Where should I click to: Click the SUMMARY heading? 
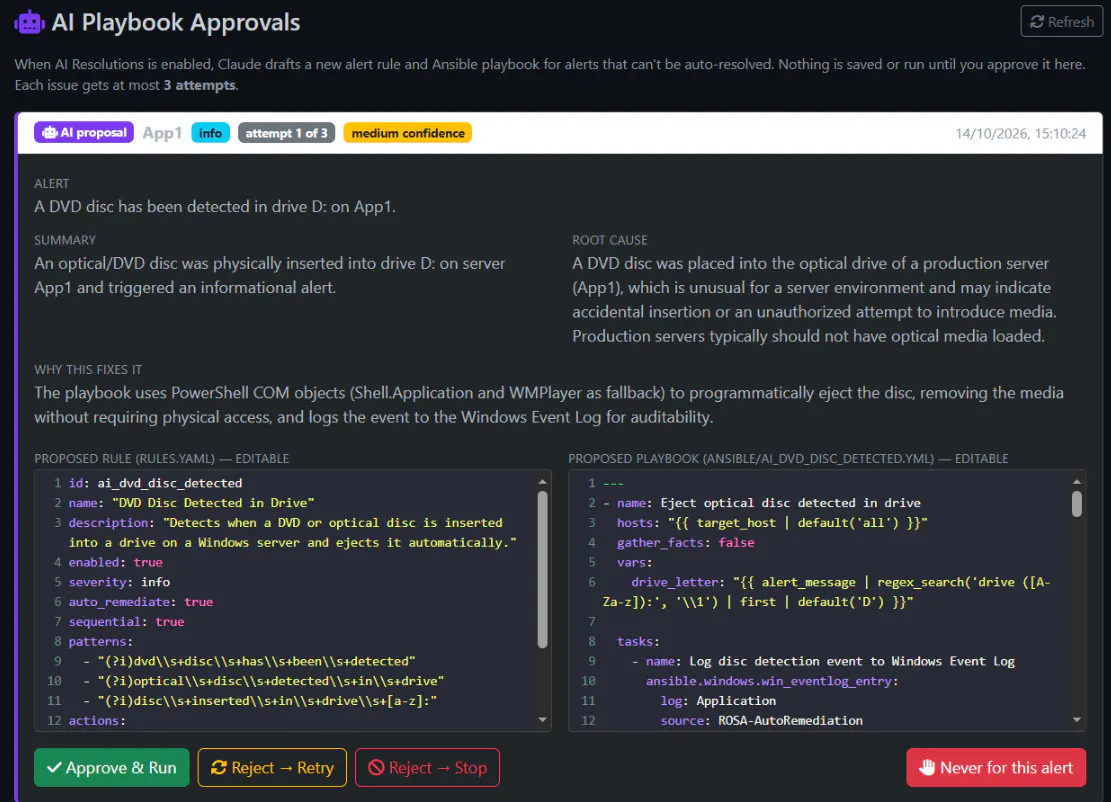tap(64, 240)
